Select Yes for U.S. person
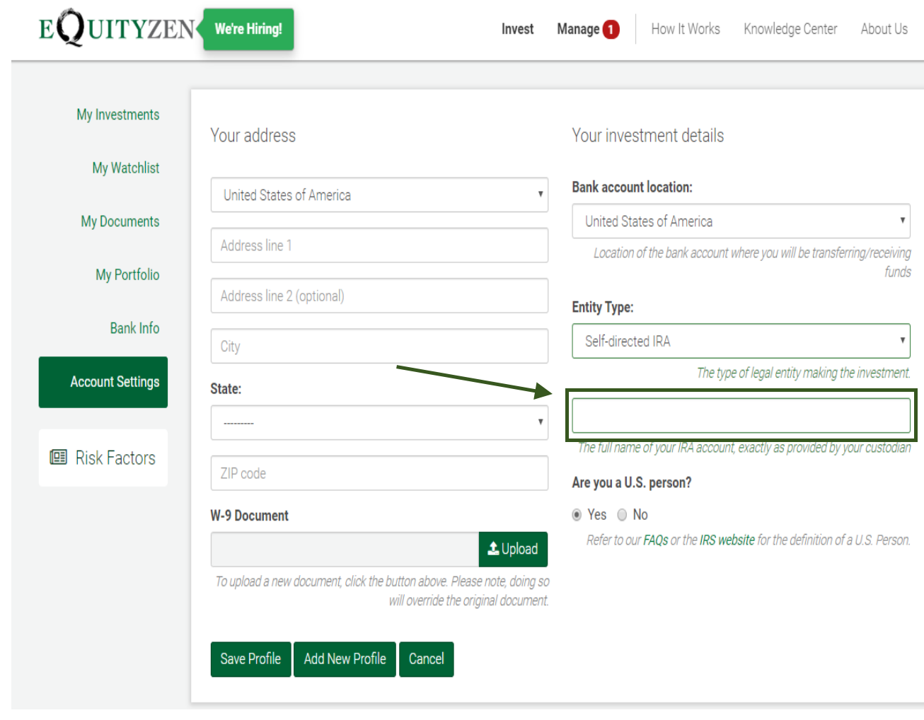The height and width of the screenshot is (720, 924). (577, 515)
